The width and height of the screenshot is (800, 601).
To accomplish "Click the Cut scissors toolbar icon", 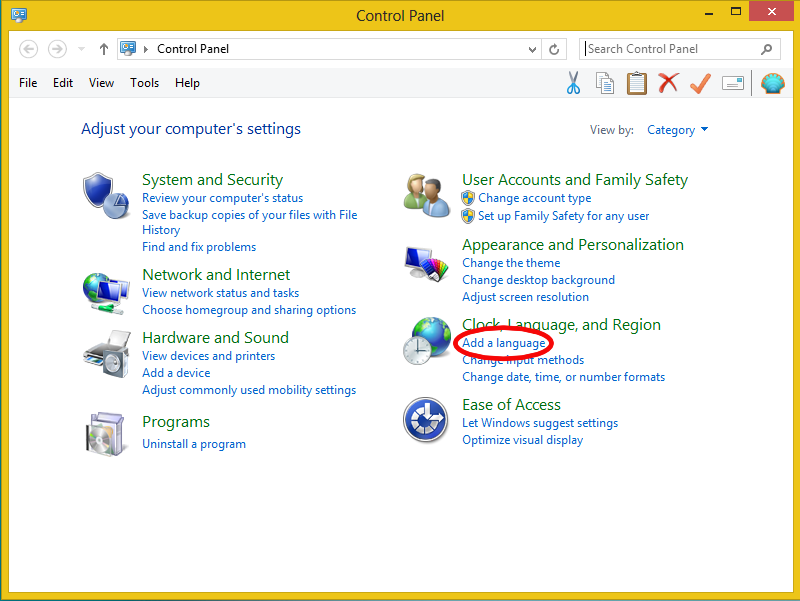I will (x=573, y=83).
